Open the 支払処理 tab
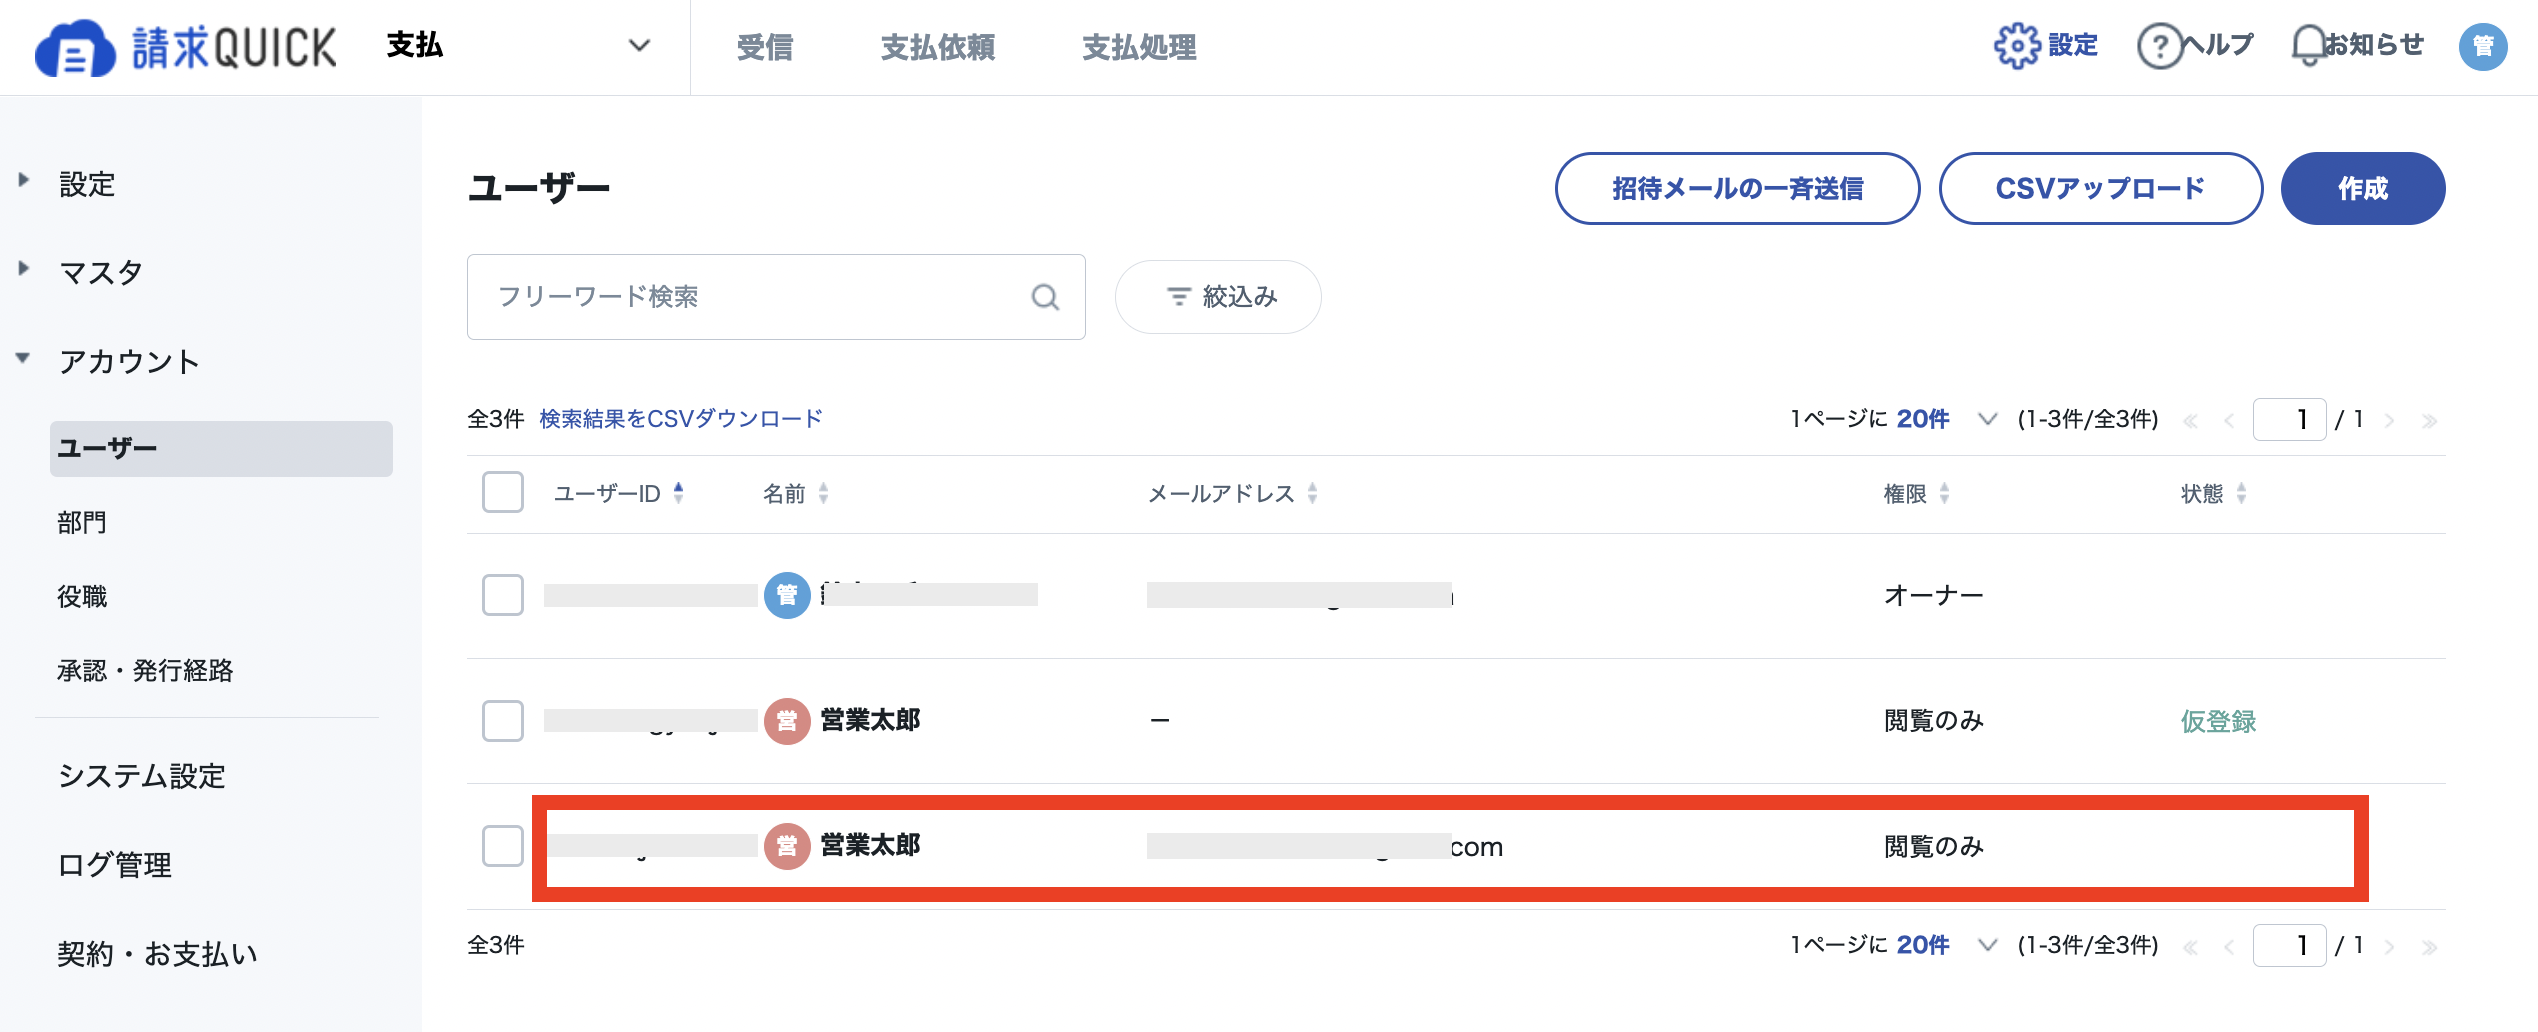2538x1032 pixels. 1140,47
